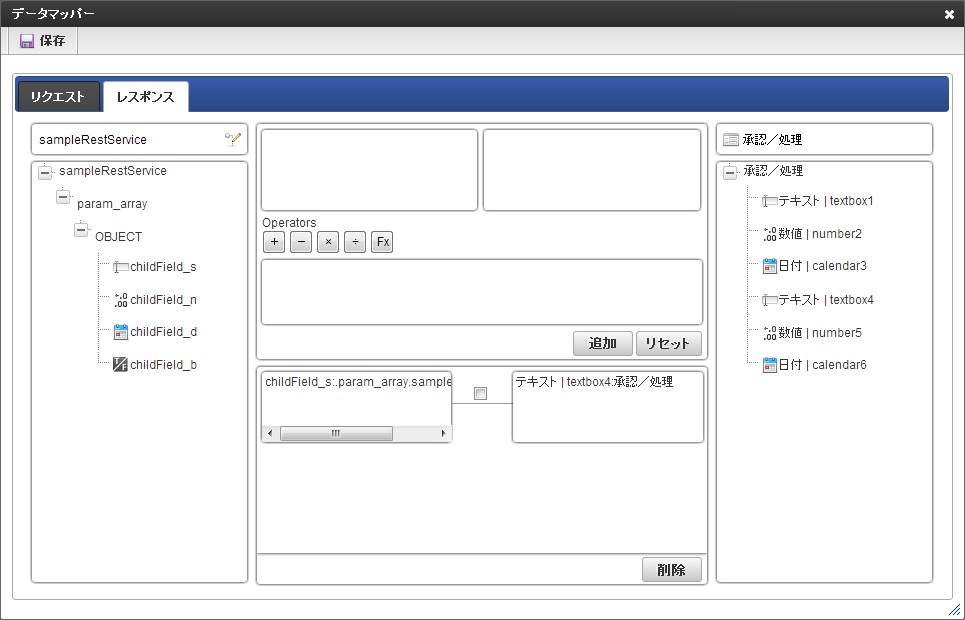Click the sampleRestService header field
Screen dimensions: 965x620
[x=139, y=140]
